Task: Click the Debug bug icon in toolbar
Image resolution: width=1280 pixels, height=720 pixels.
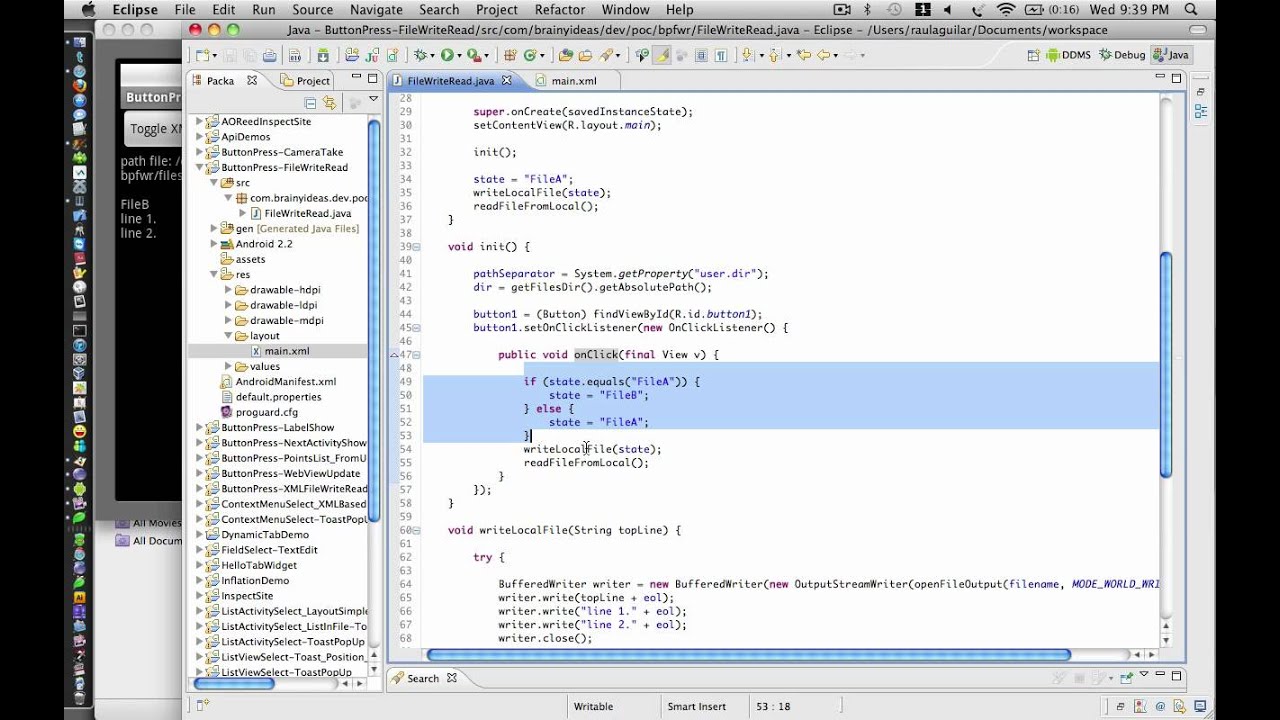Action: (x=420, y=55)
